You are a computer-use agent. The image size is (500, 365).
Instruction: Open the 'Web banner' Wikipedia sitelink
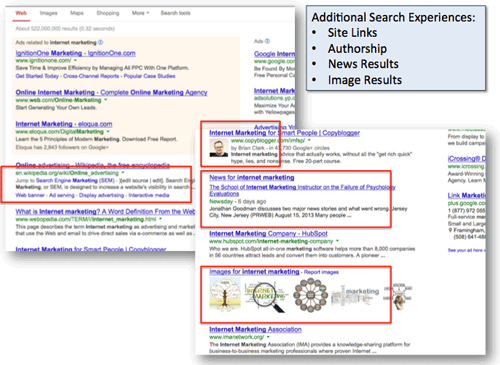(30, 195)
